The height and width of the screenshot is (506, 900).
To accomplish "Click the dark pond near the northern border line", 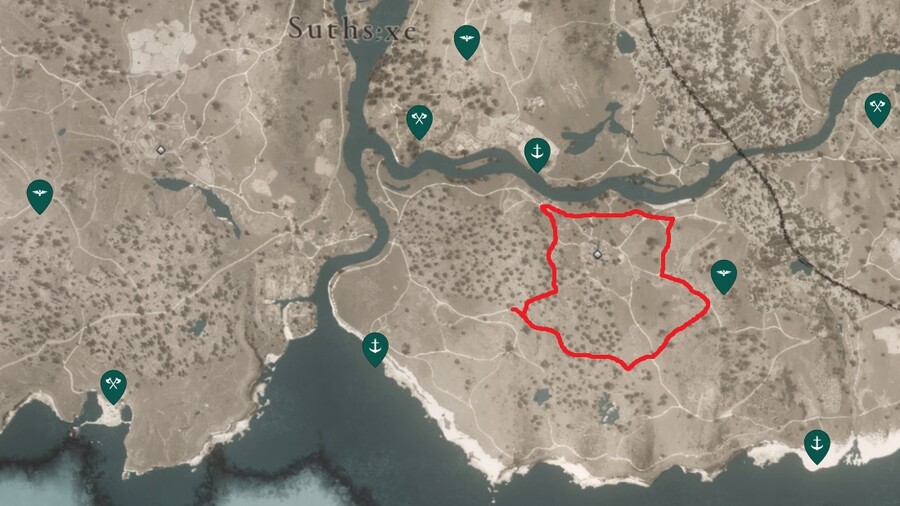I will click(625, 42).
